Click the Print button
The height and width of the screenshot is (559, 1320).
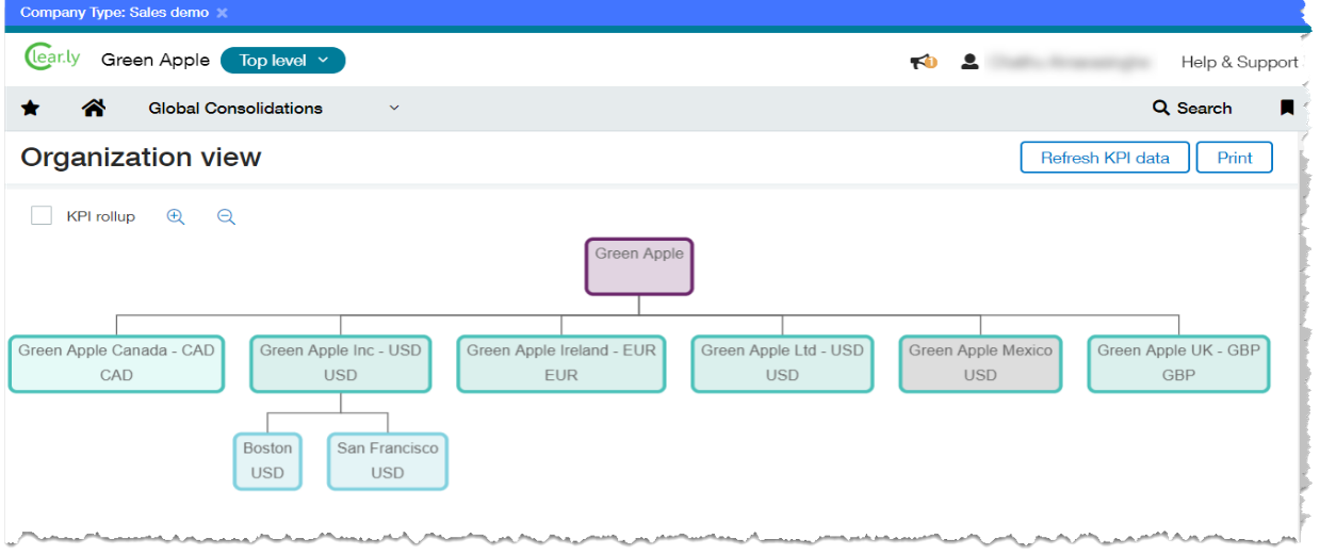click(1234, 158)
